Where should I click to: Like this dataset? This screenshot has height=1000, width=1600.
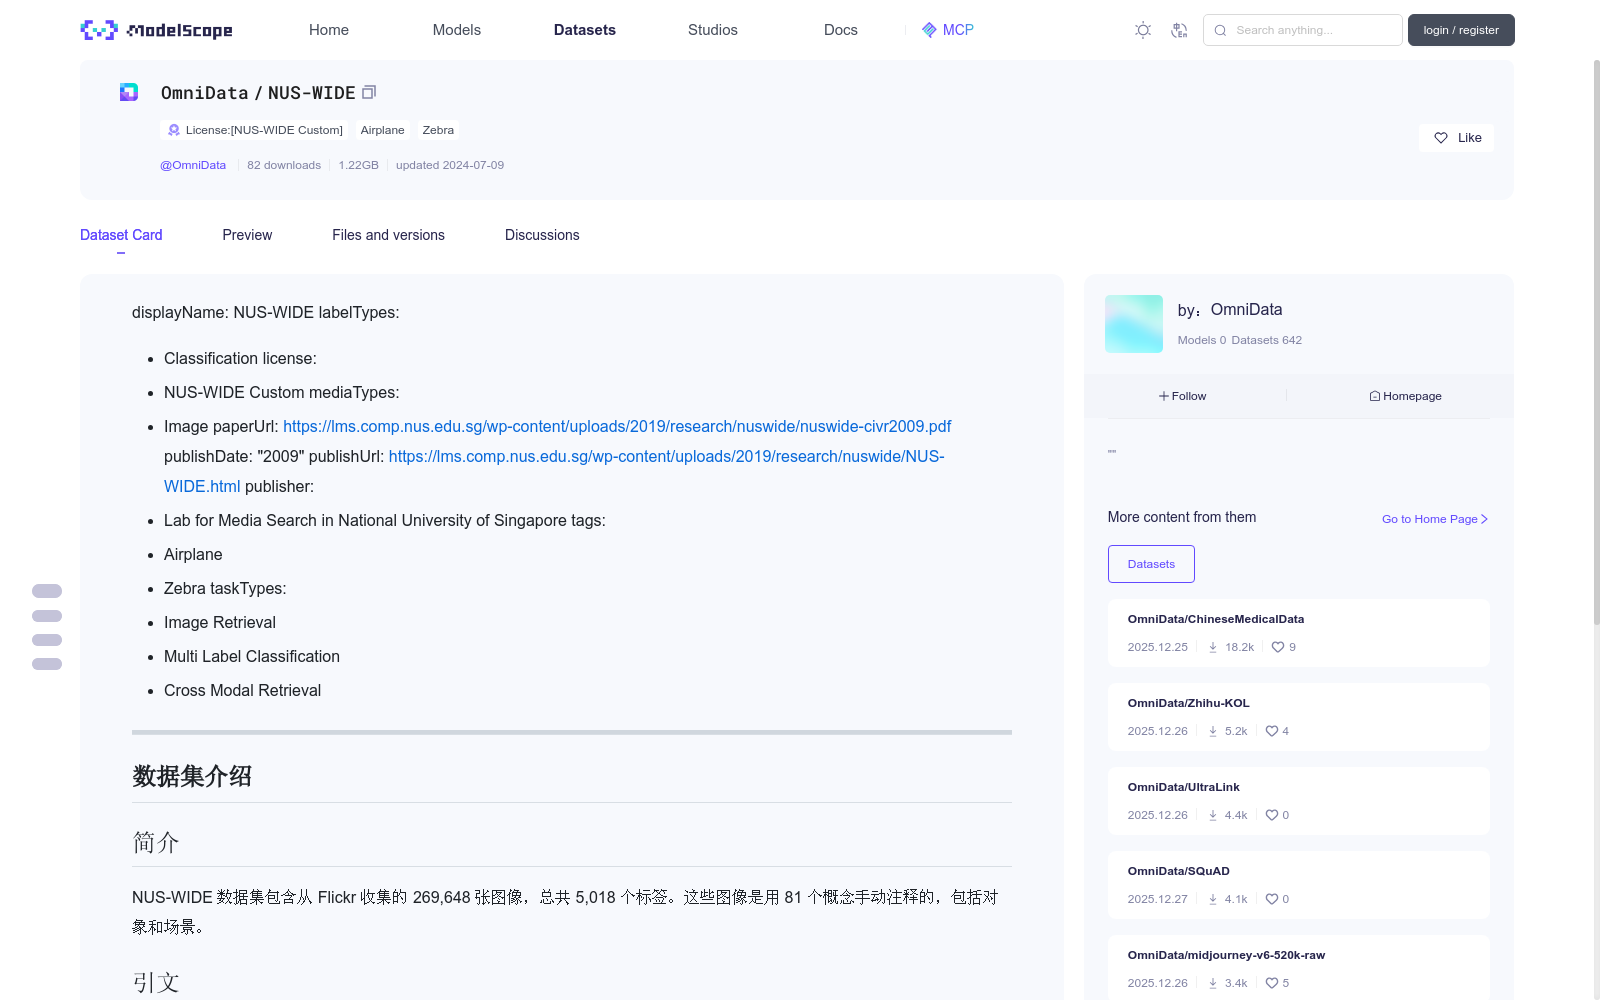[1456, 138]
